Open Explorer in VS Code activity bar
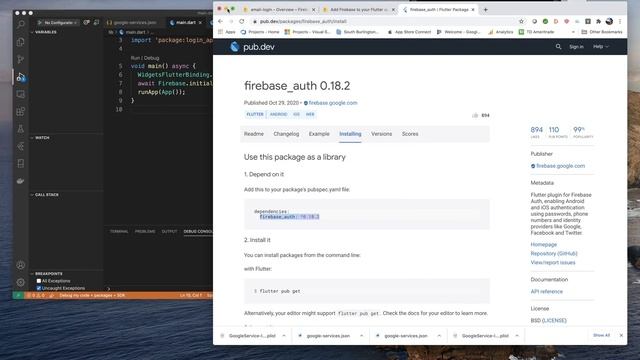This screenshot has width=640, height=360. pyautogui.click(x=20, y=42)
